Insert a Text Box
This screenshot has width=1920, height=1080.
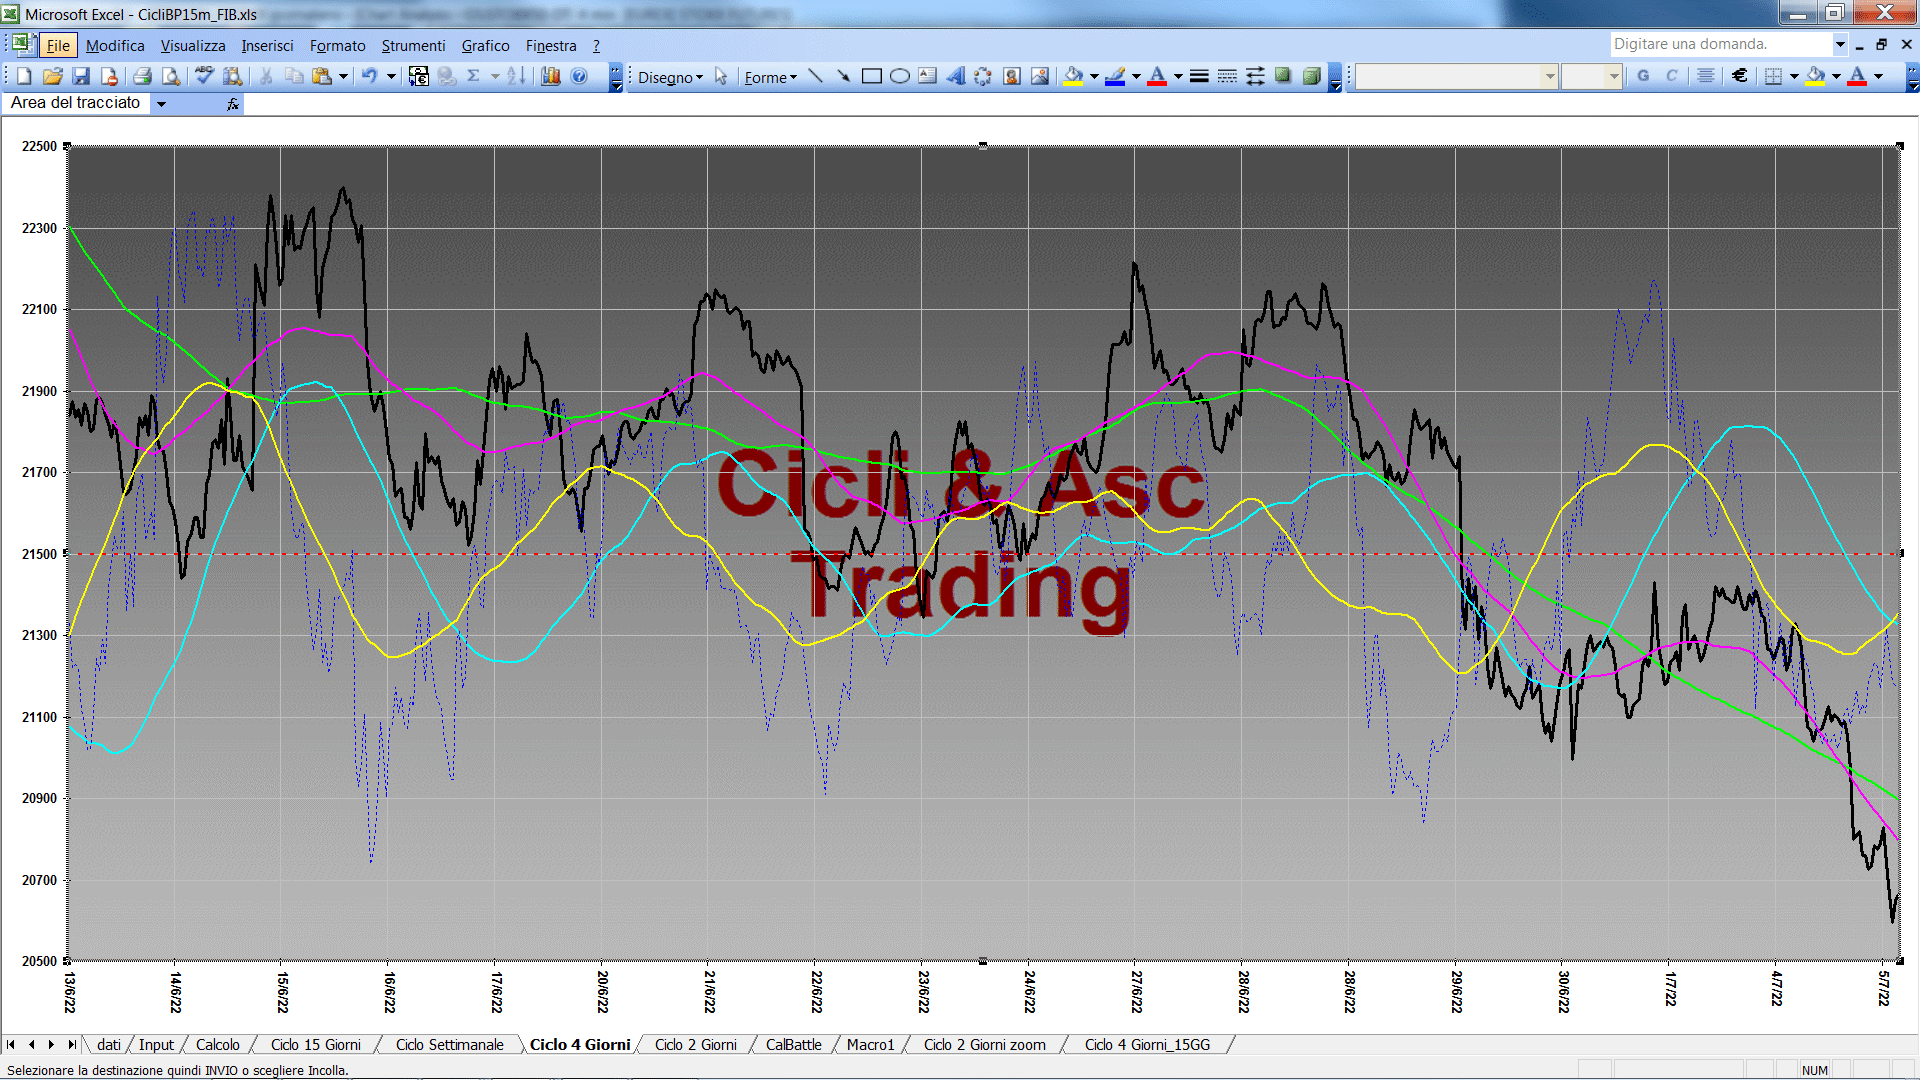click(x=927, y=77)
